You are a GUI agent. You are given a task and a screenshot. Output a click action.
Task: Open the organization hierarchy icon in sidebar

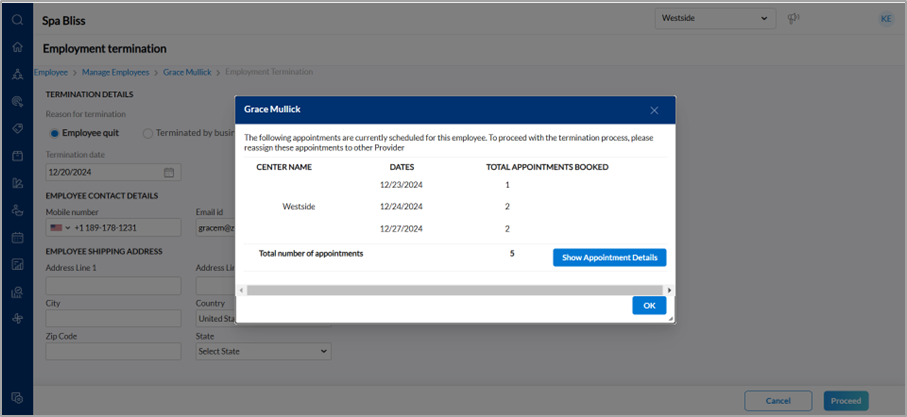[x=17, y=75]
